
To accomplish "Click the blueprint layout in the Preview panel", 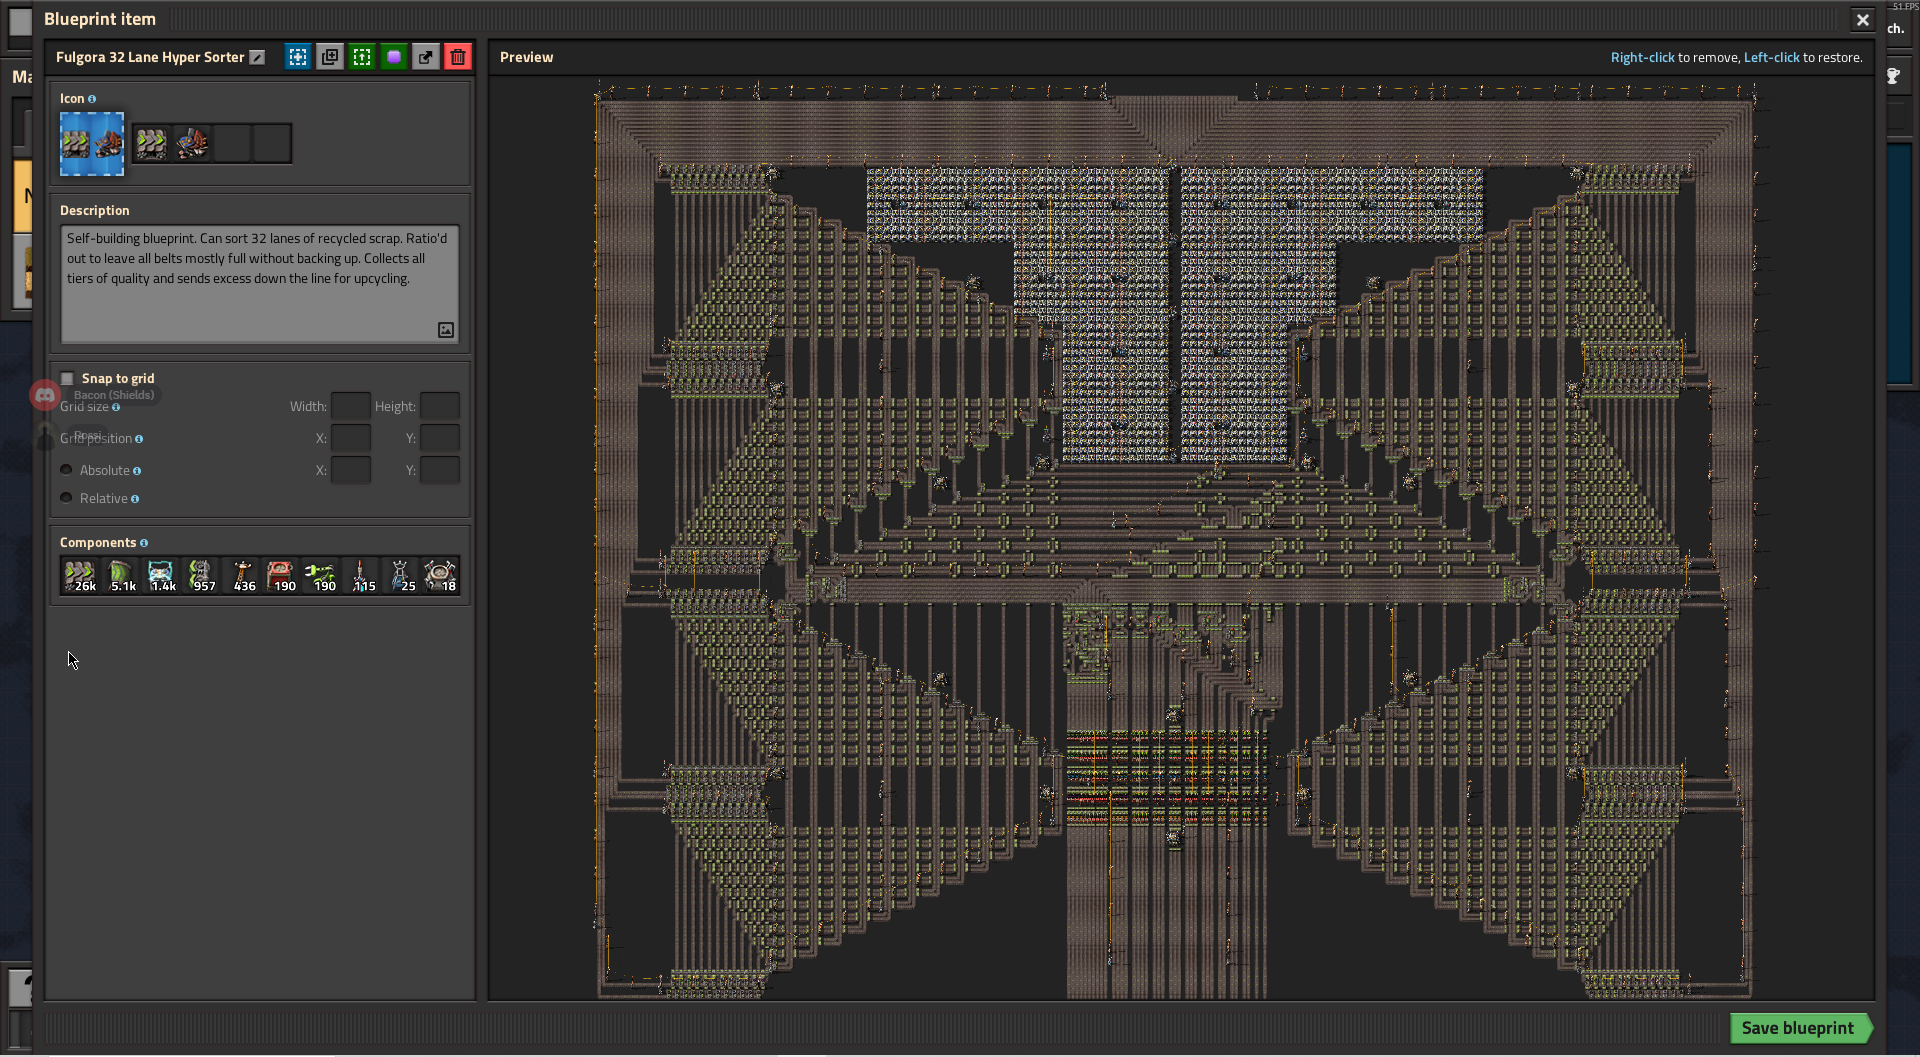I will tap(1175, 540).
